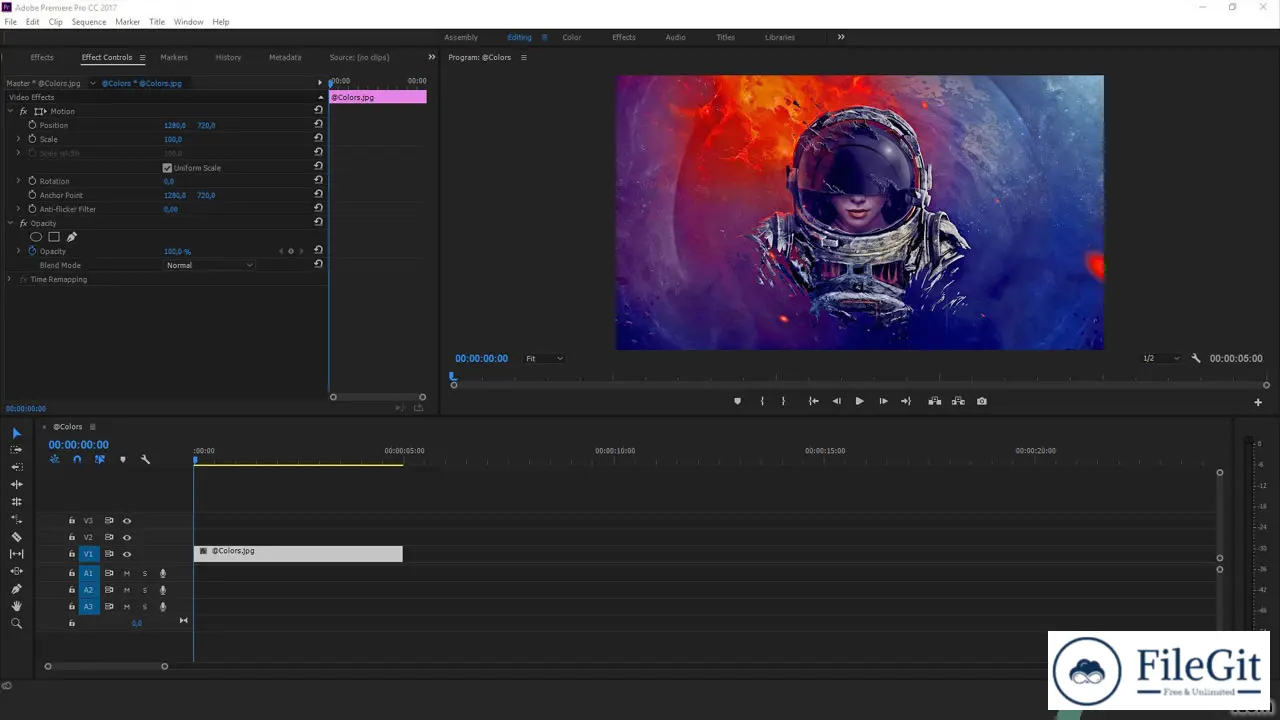Viewport: 1280px width, 720px height.
Task: Expand the Time Remapping group
Action: [x=10, y=279]
